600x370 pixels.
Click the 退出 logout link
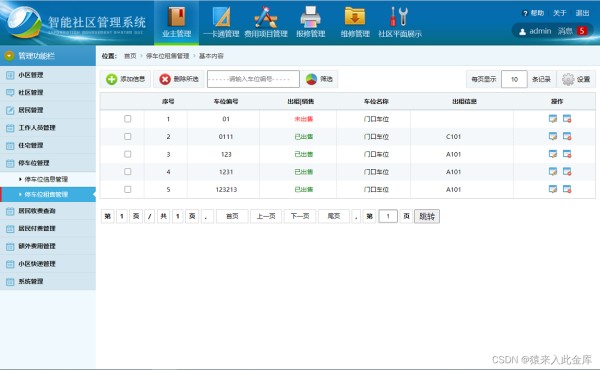[582, 13]
